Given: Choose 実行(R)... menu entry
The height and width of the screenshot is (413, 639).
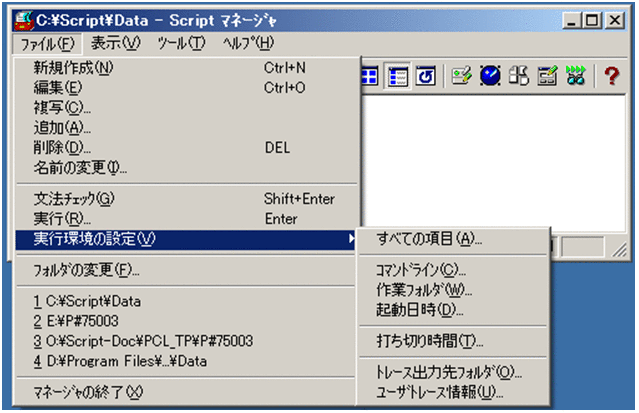Looking at the screenshot, I should click(187, 219).
